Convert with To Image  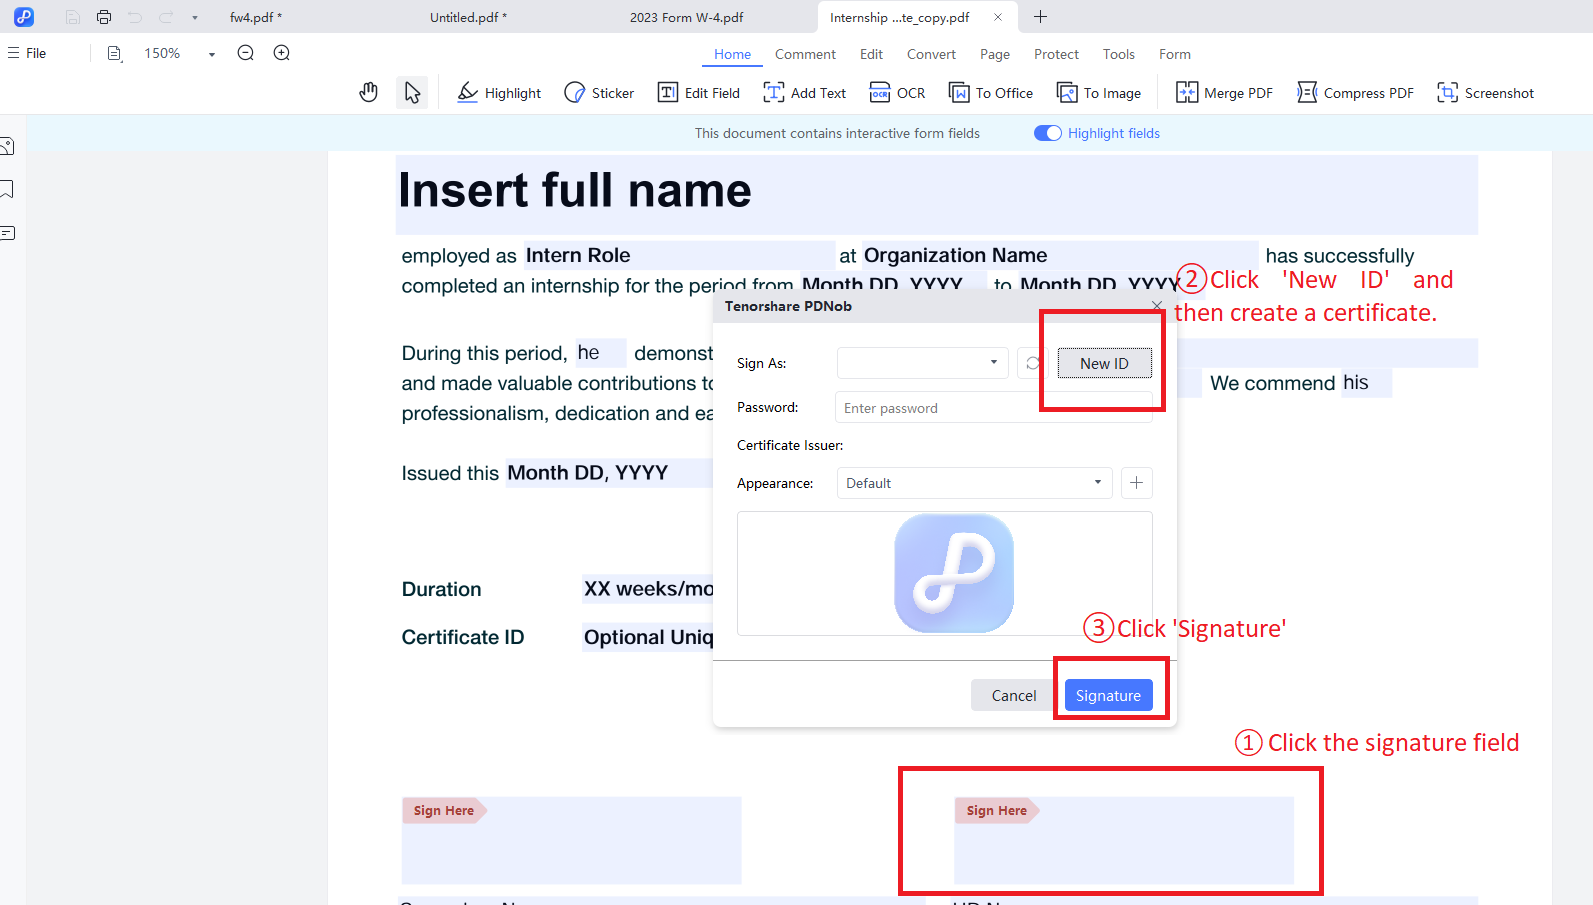pyautogui.click(x=1099, y=93)
